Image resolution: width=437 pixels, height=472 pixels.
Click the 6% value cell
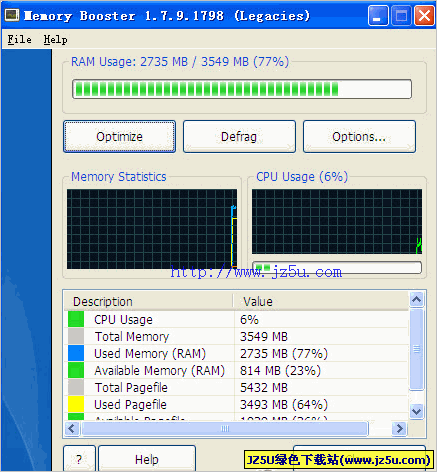249,320
